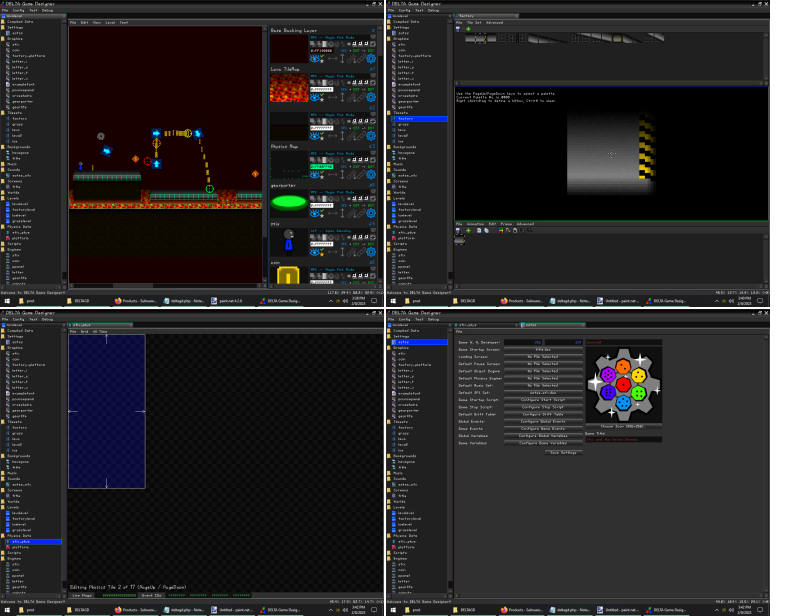
Task: Open notification center in level editor window taskbar
Action: 374,301
